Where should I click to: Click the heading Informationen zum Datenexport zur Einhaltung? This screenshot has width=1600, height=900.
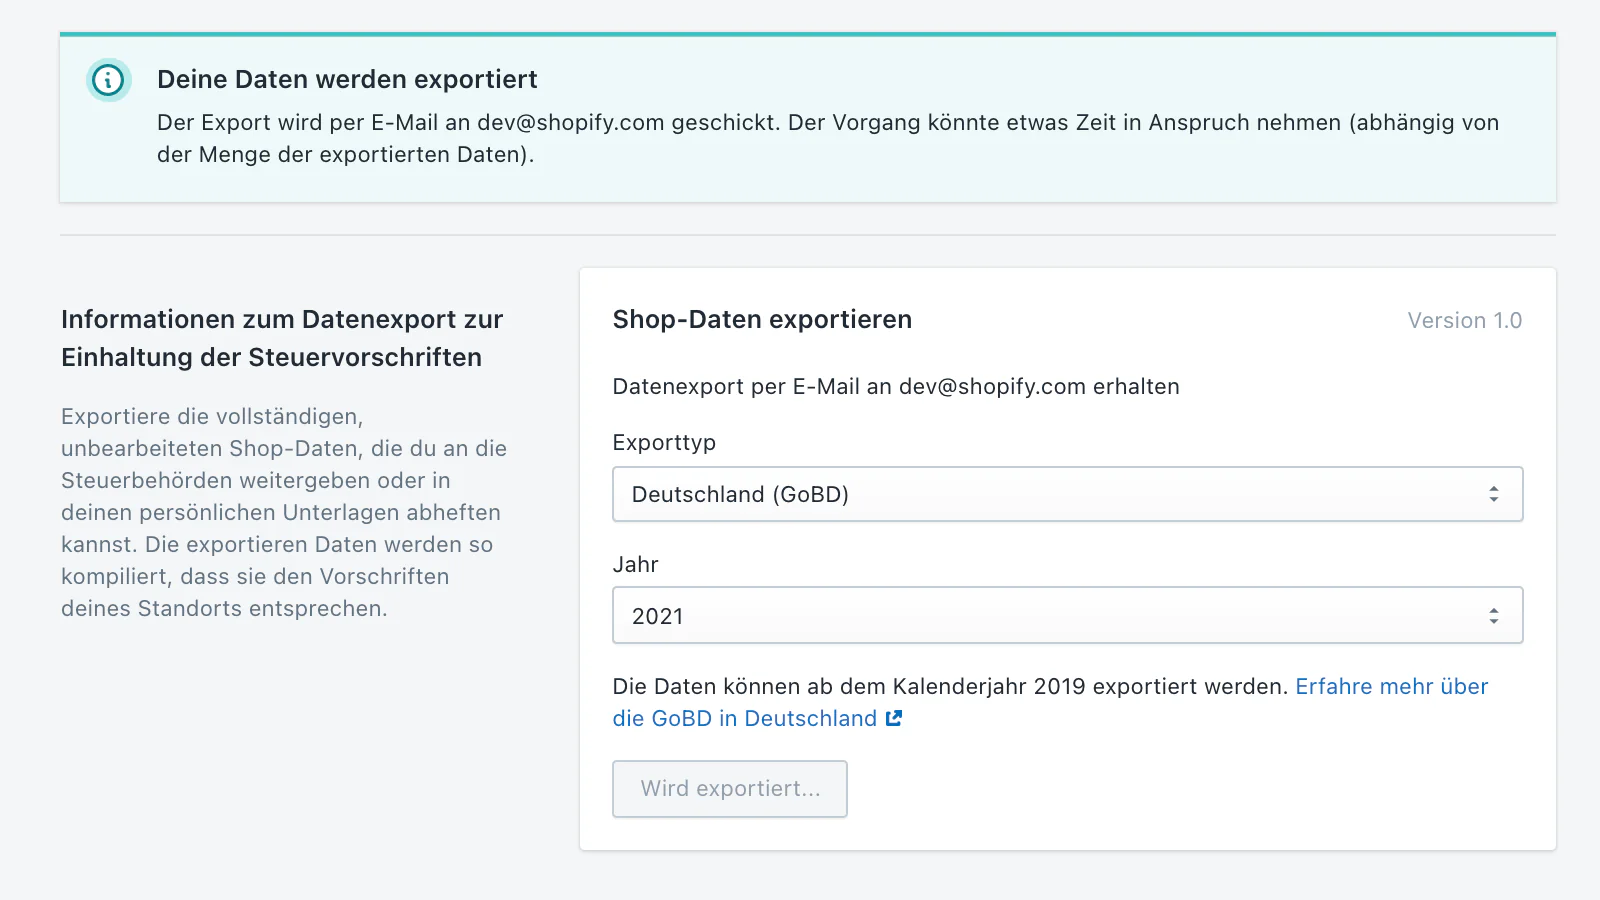pos(282,338)
